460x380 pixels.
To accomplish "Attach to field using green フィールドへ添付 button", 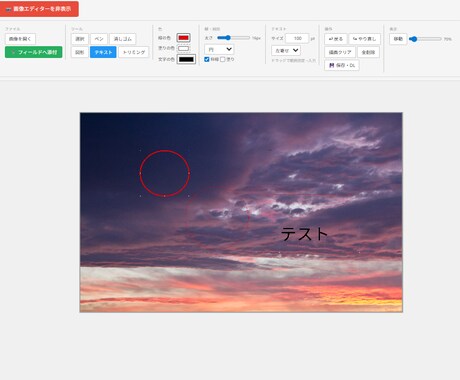I will (34, 52).
